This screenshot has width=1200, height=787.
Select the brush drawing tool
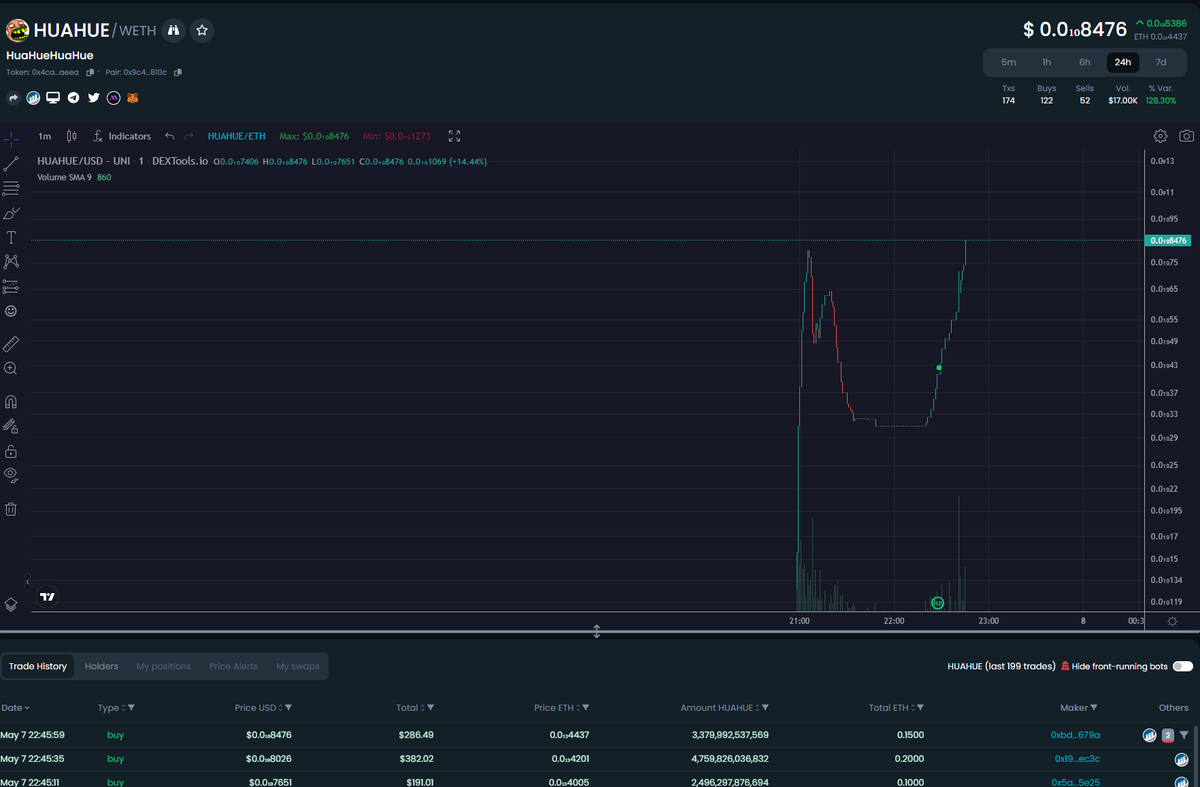(11, 213)
